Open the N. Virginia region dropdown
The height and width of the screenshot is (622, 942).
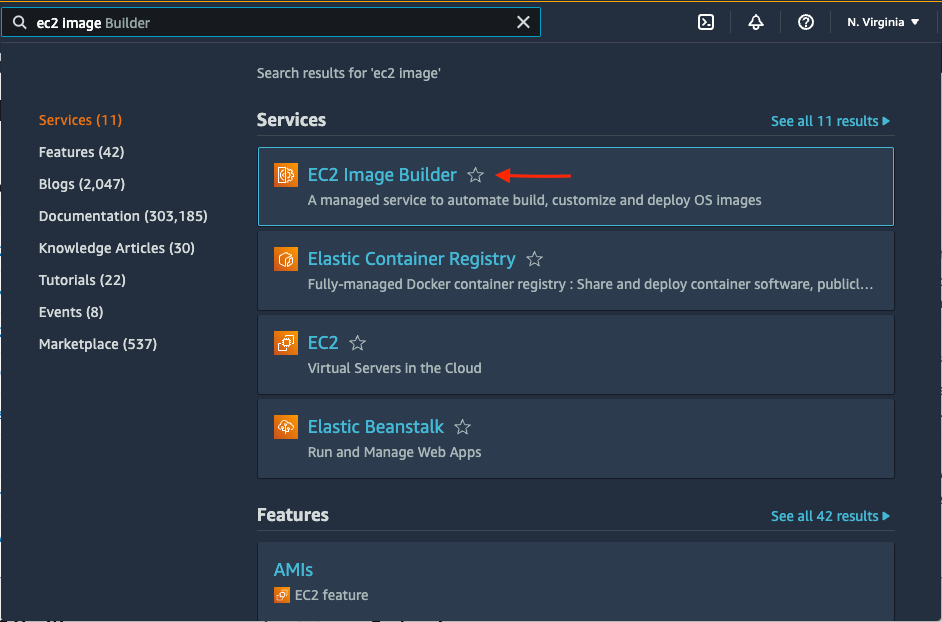tap(883, 22)
